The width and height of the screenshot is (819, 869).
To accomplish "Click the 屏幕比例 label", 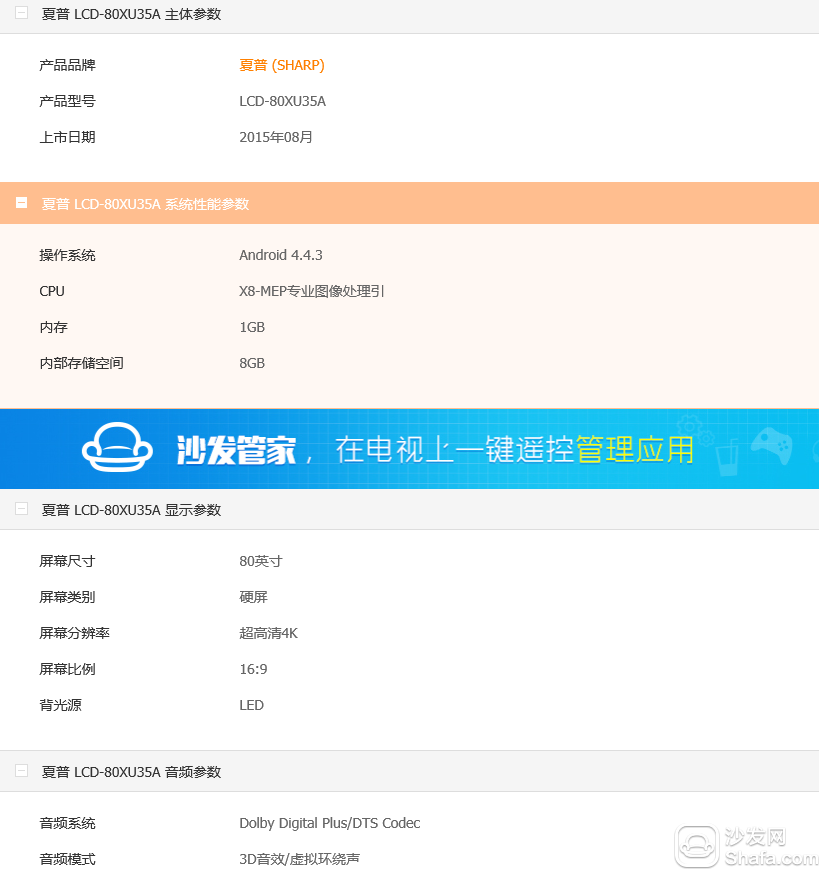I will [x=68, y=669].
